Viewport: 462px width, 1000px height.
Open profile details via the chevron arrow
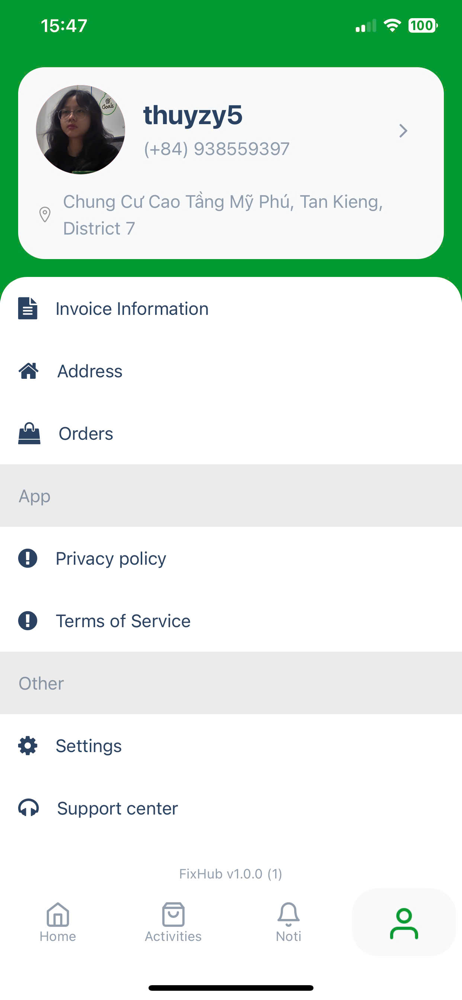403,131
